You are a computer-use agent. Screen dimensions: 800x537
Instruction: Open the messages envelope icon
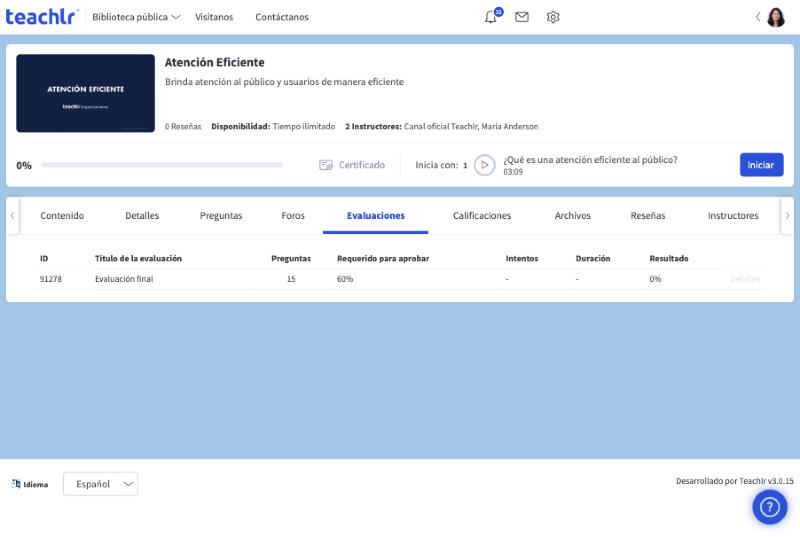coord(521,17)
